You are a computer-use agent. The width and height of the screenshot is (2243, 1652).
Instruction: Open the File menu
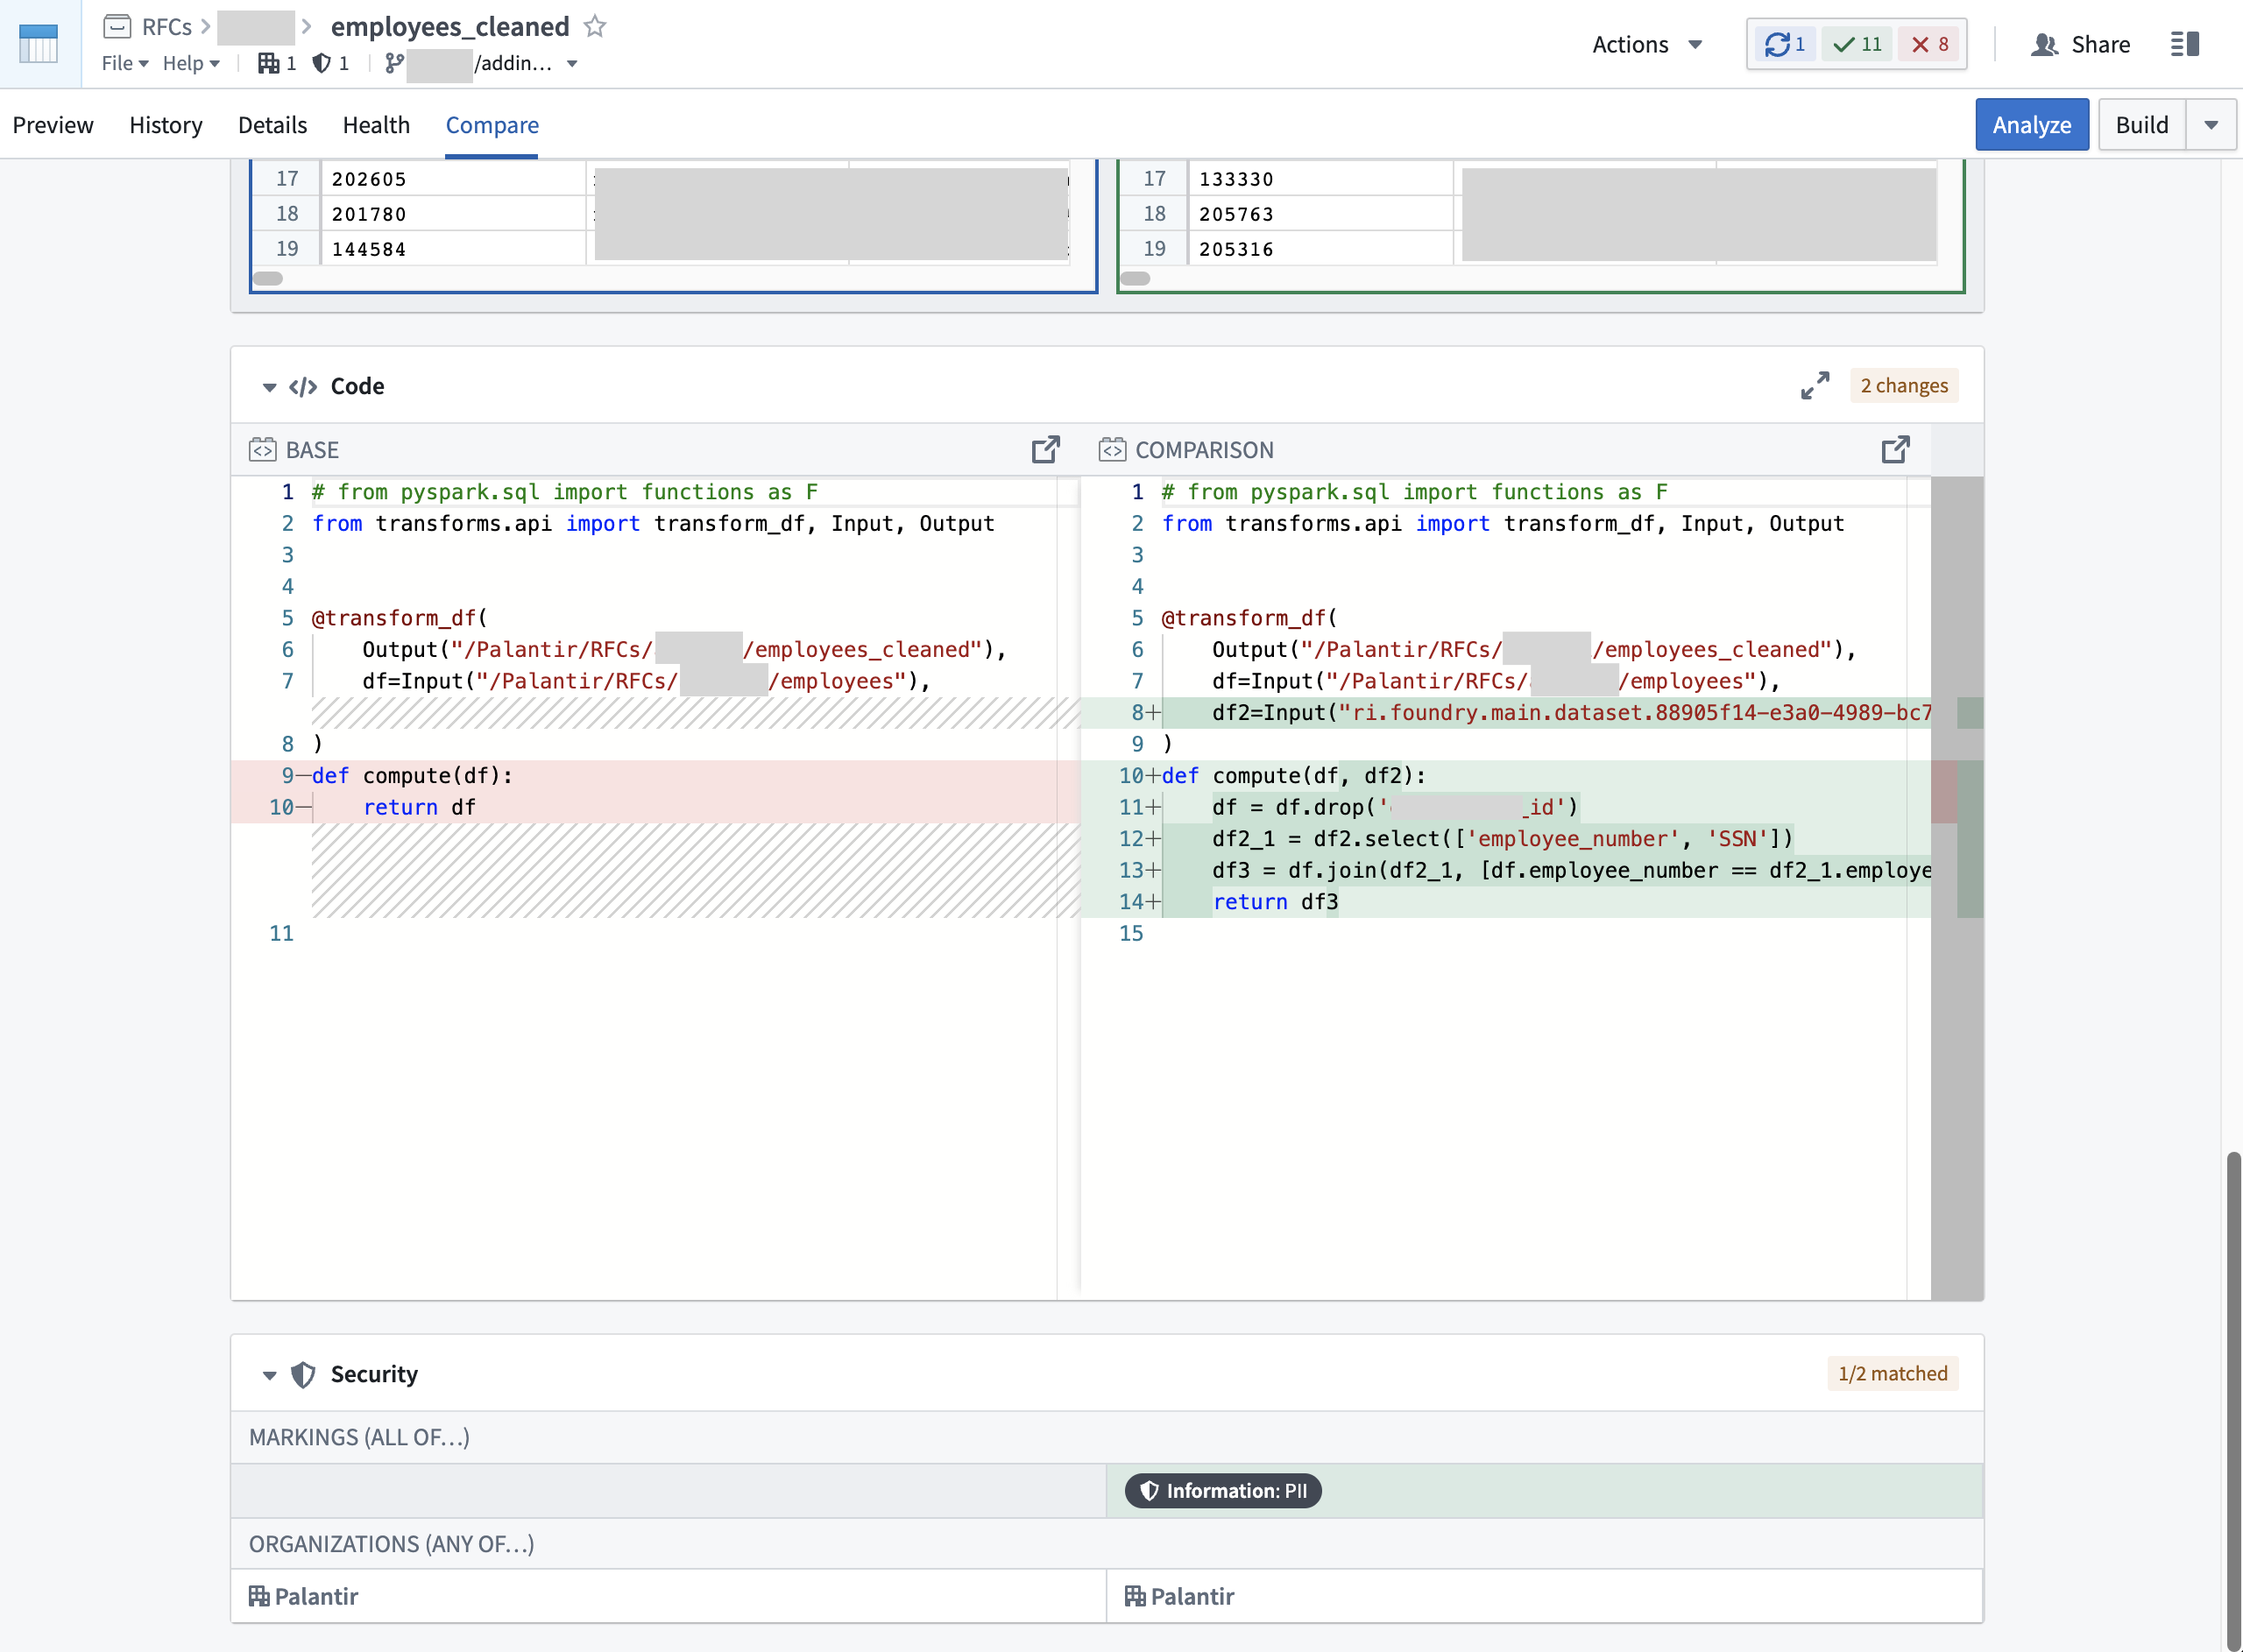[125, 63]
